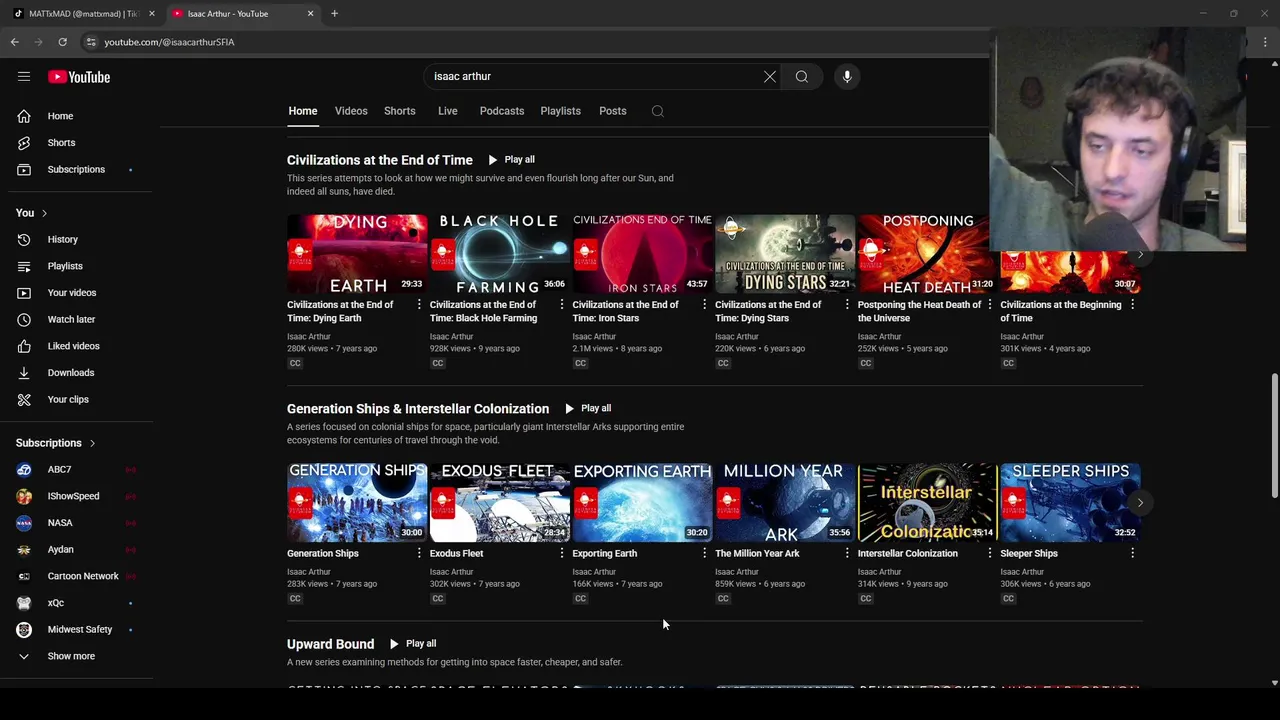
Task: Play all Civilizations at the End of Time
Action: coord(511,160)
